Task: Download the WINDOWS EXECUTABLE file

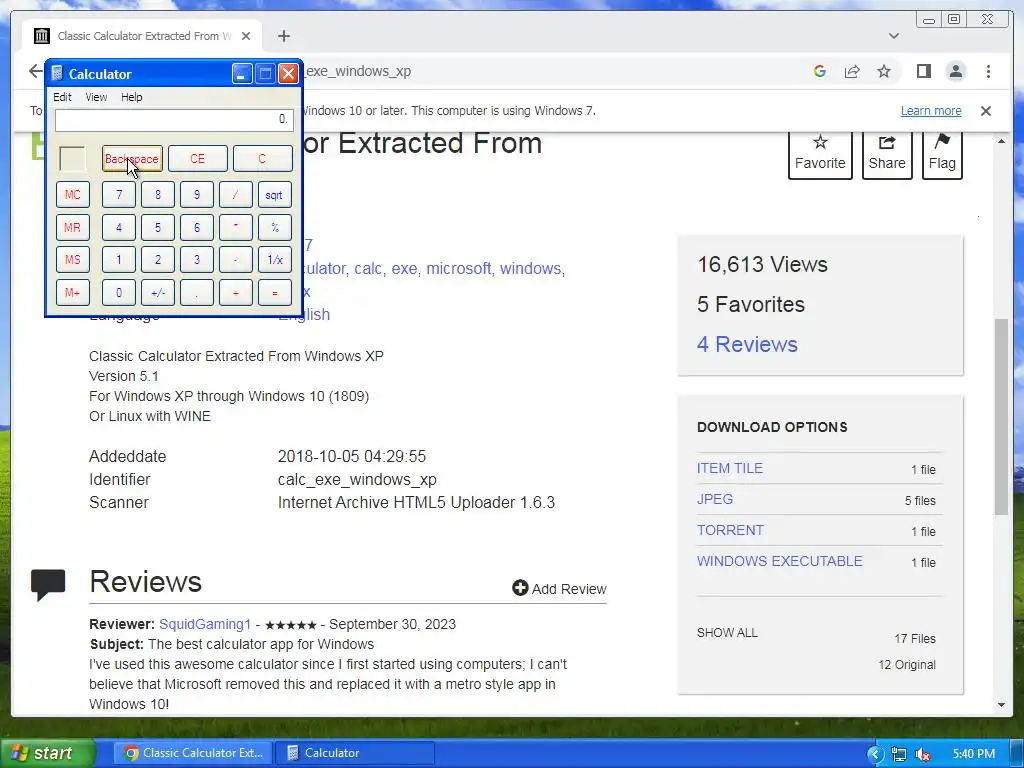Action: tap(780, 561)
